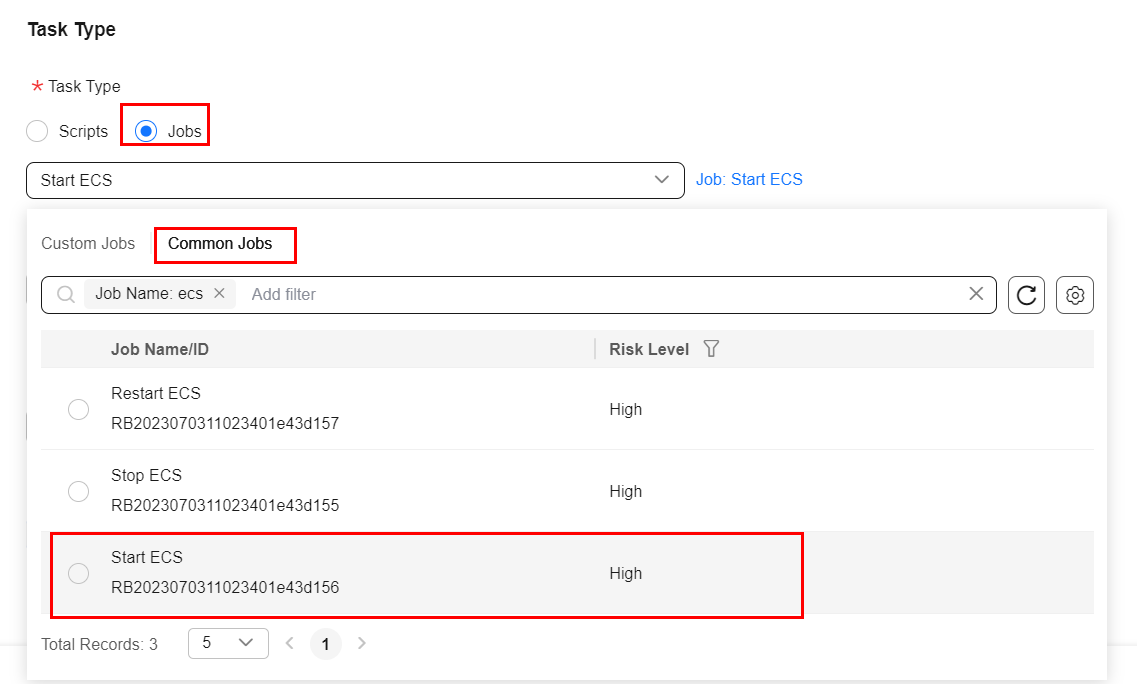Select the Jobs radio button
Image resolution: width=1137 pixels, height=684 pixels.
pos(146,131)
